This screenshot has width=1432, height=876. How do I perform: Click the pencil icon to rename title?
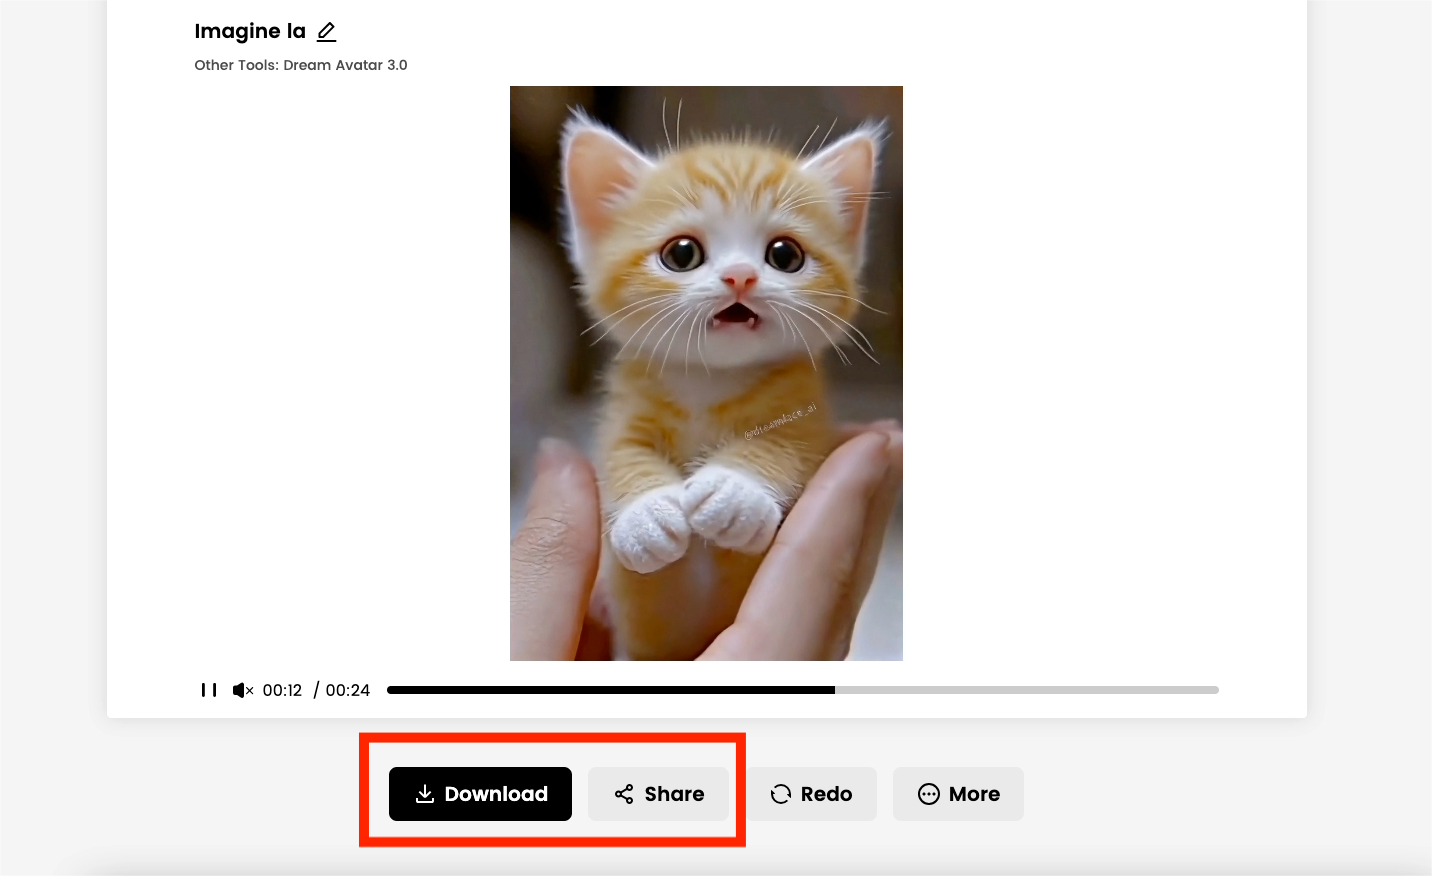pyautogui.click(x=326, y=32)
